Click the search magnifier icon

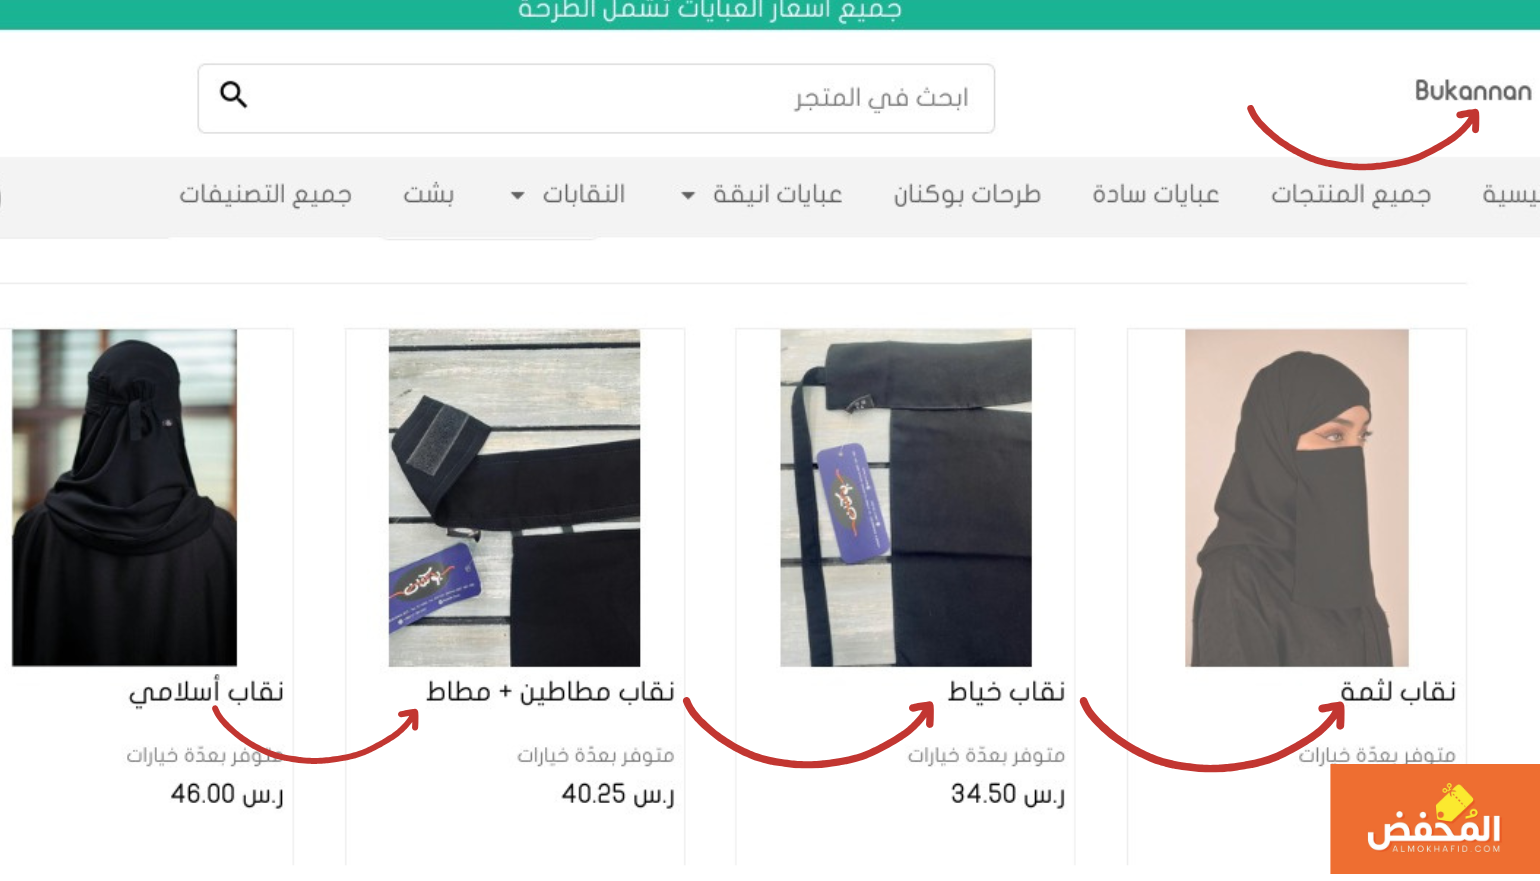233,95
